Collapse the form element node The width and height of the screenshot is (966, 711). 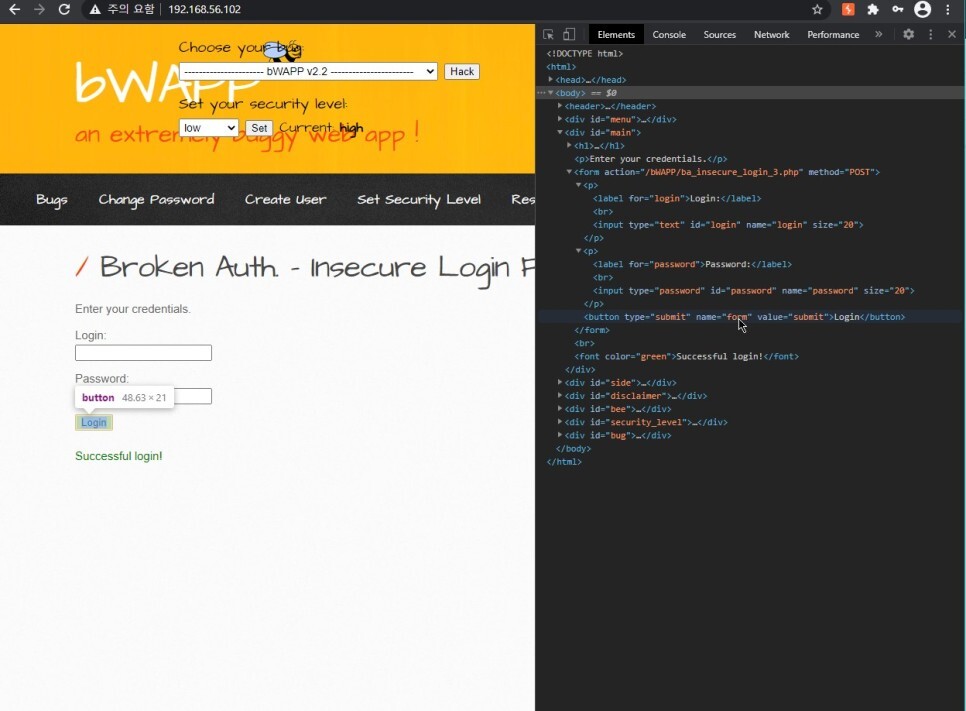pyautogui.click(x=569, y=172)
